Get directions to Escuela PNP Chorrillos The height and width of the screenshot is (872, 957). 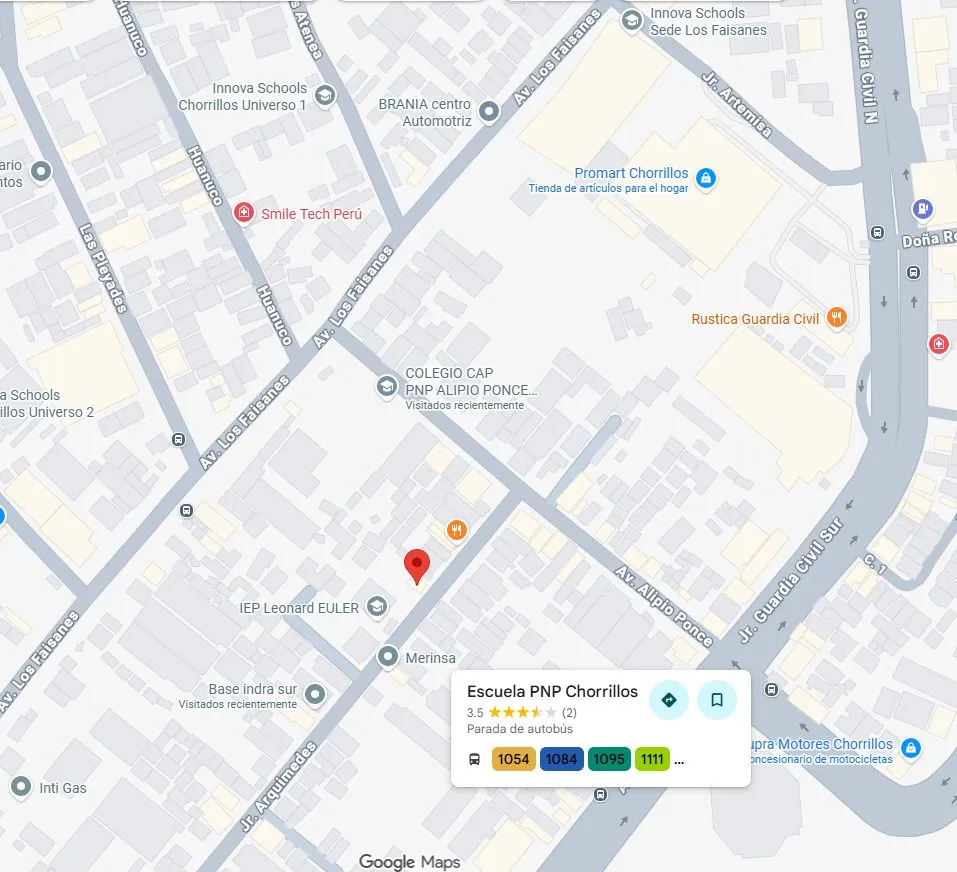pyautogui.click(x=669, y=700)
